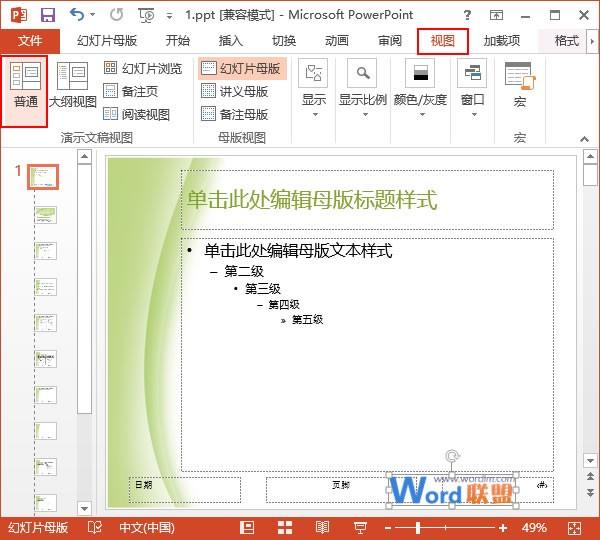The height and width of the screenshot is (540, 600).
Task: Zoom out with minus button
Action: tap(388, 529)
